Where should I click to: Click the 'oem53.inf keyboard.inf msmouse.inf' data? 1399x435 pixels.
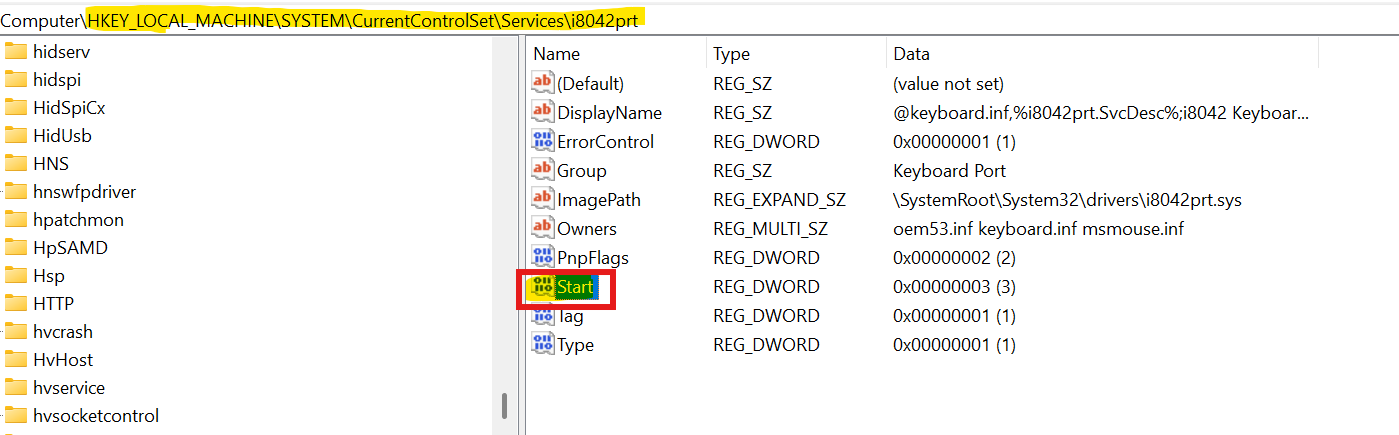tap(1038, 228)
